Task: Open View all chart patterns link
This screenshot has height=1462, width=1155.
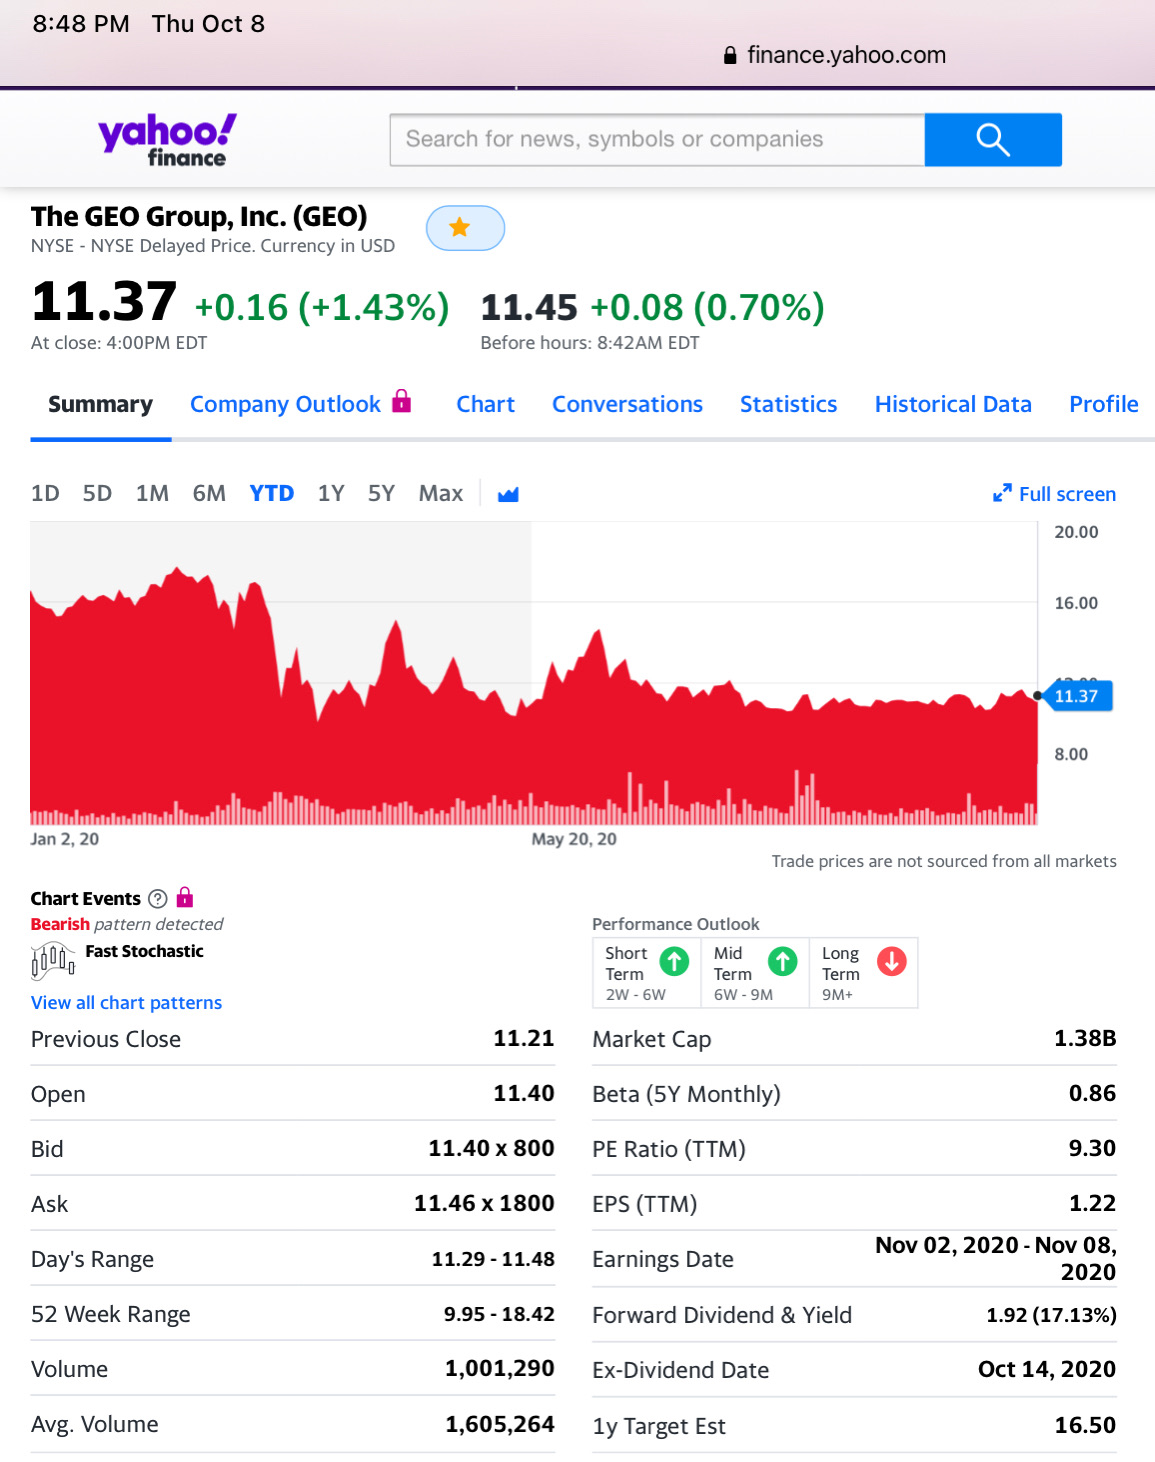Action: pyautogui.click(x=127, y=1003)
